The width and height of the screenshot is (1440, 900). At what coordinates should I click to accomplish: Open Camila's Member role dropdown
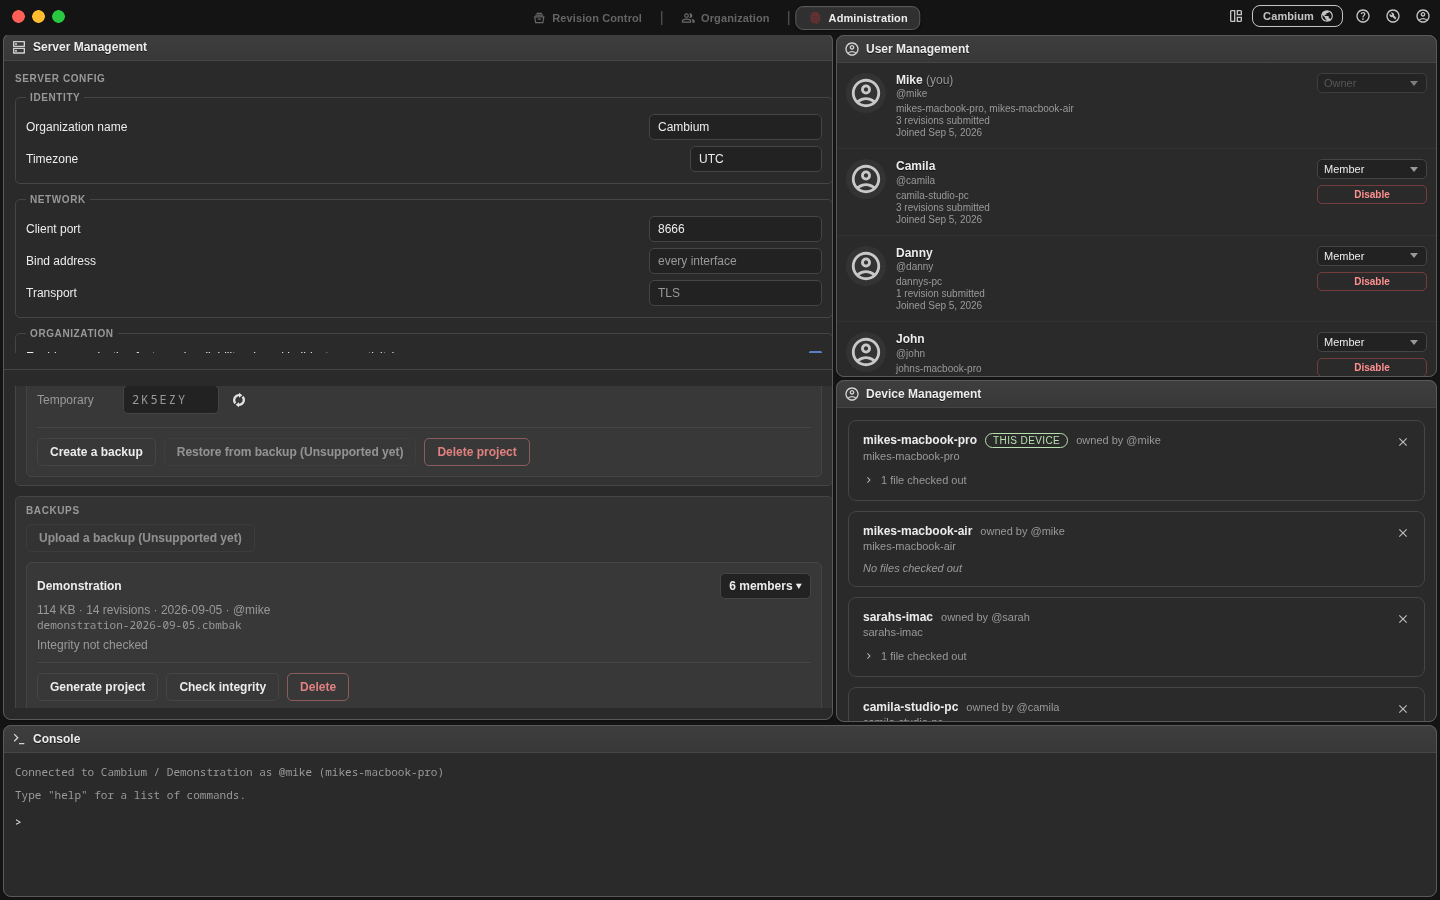click(1371, 169)
